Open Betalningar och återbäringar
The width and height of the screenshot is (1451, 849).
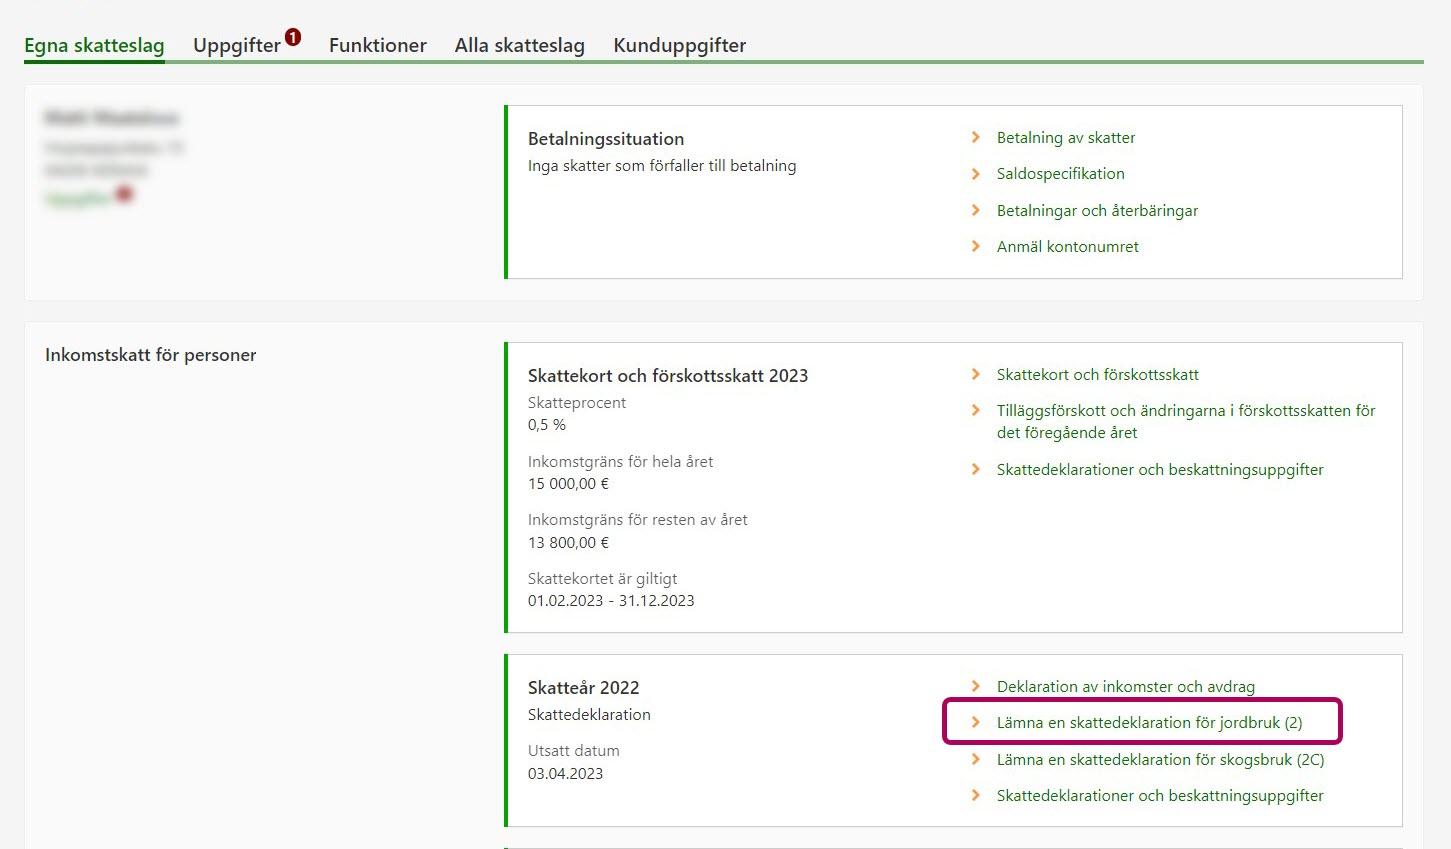click(1096, 211)
